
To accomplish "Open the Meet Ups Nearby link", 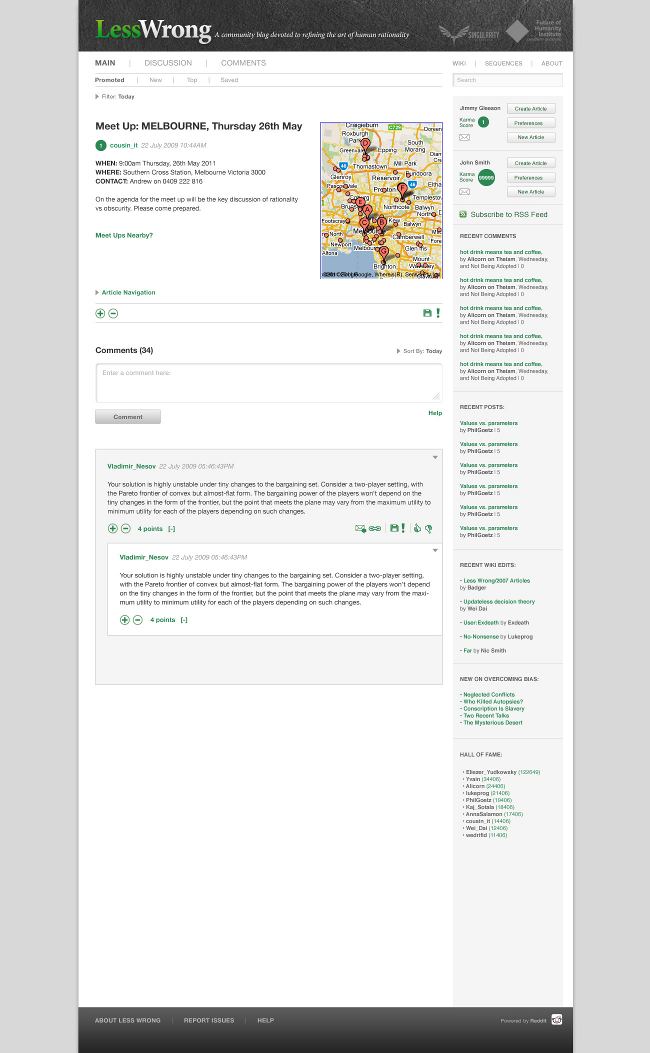I will [x=124, y=235].
